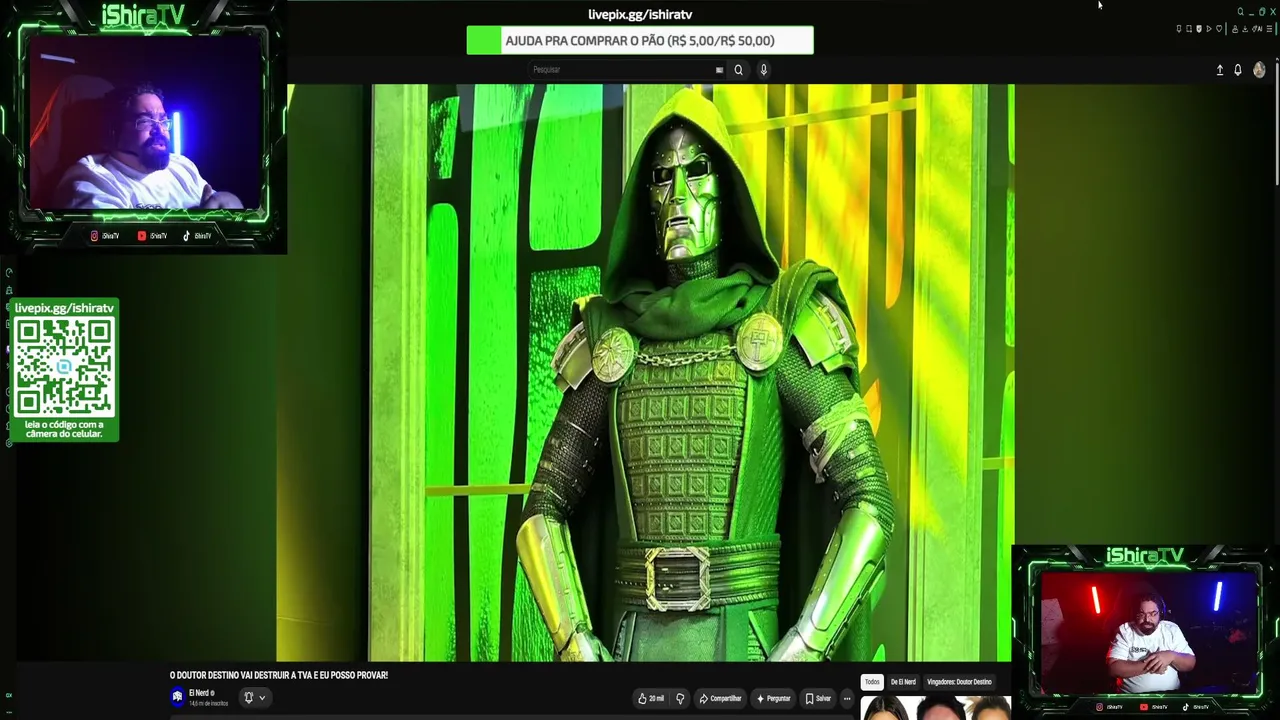Open the browser downloads icon
Image resolution: width=1280 pixels, height=720 pixels.
click(1245, 29)
